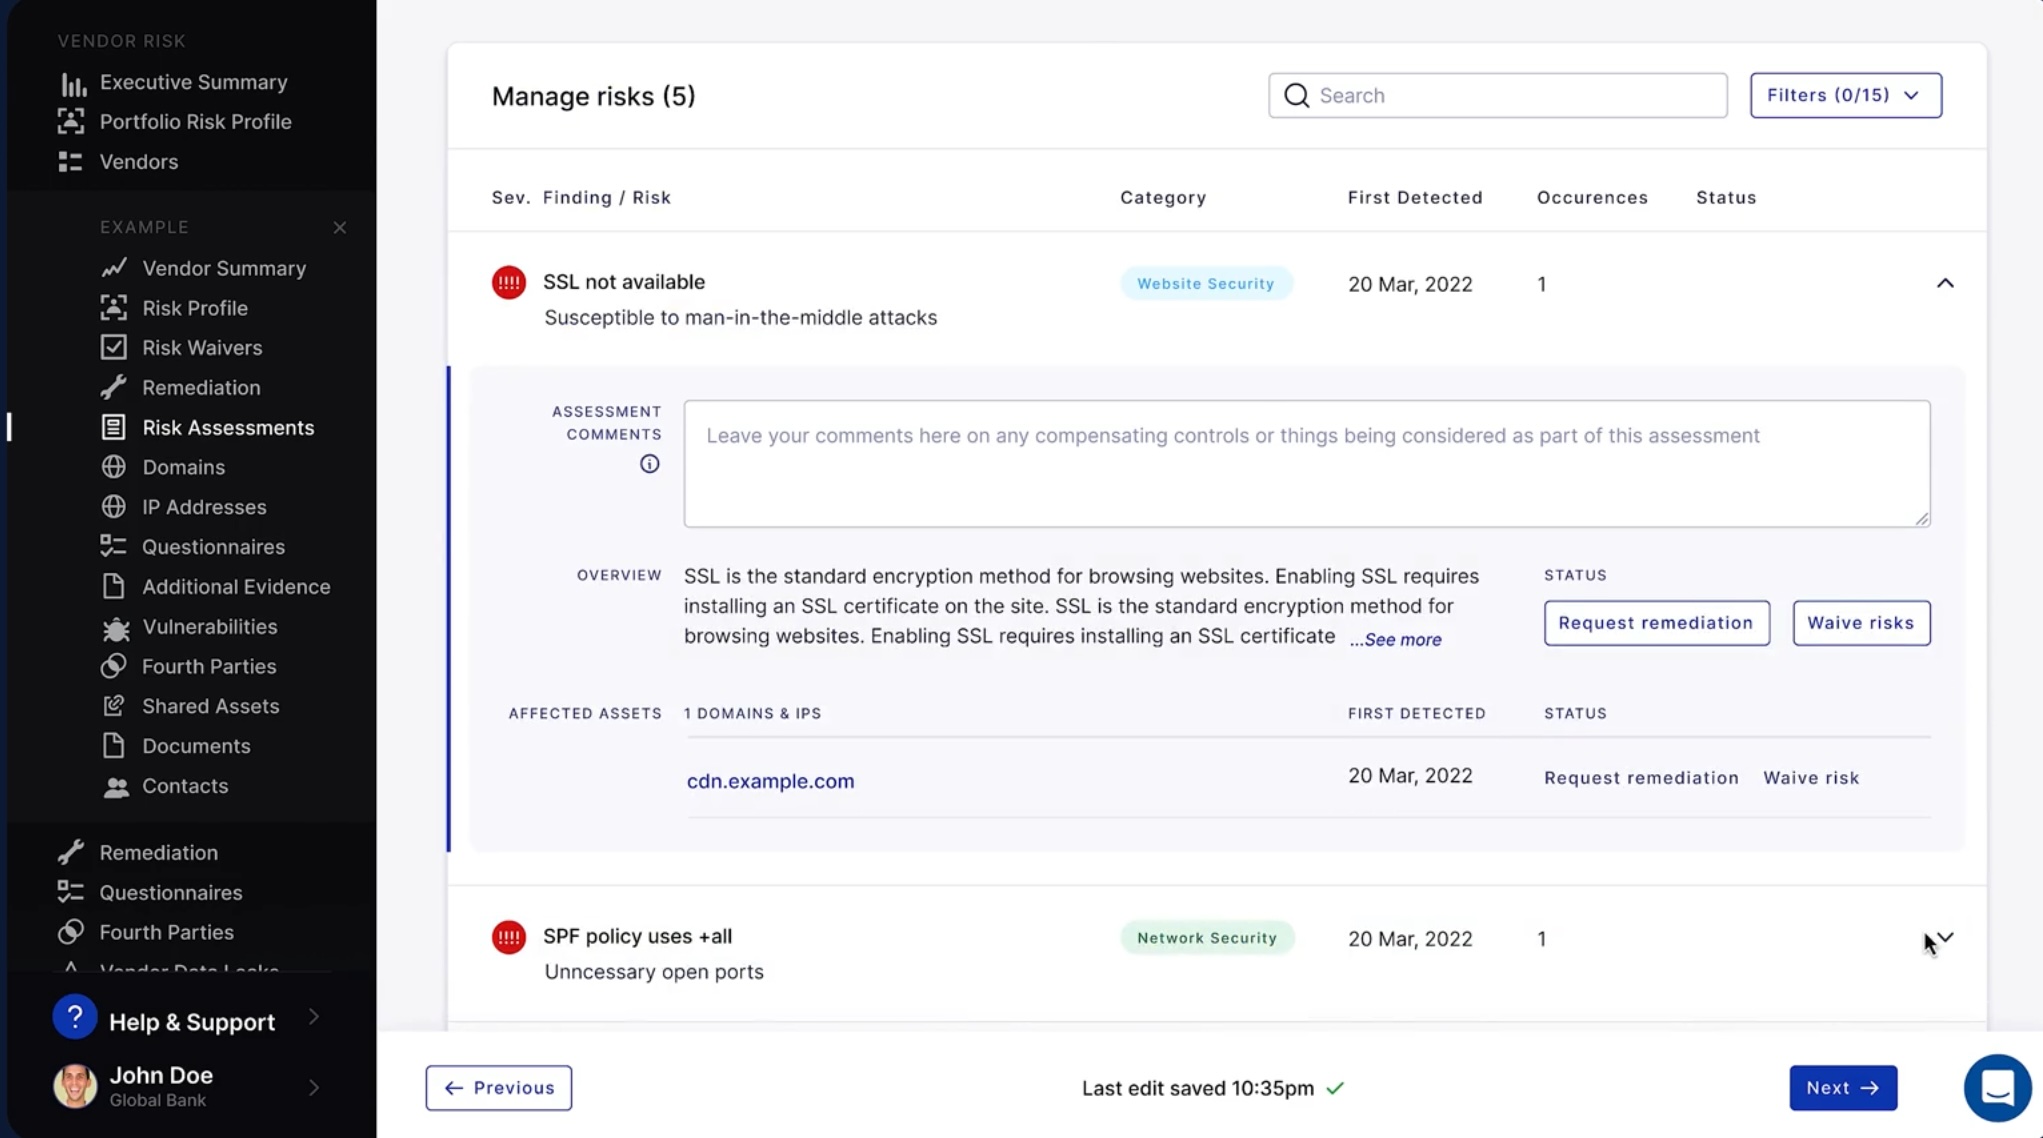Open the Filters dropdown
2043x1138 pixels.
(x=1845, y=95)
